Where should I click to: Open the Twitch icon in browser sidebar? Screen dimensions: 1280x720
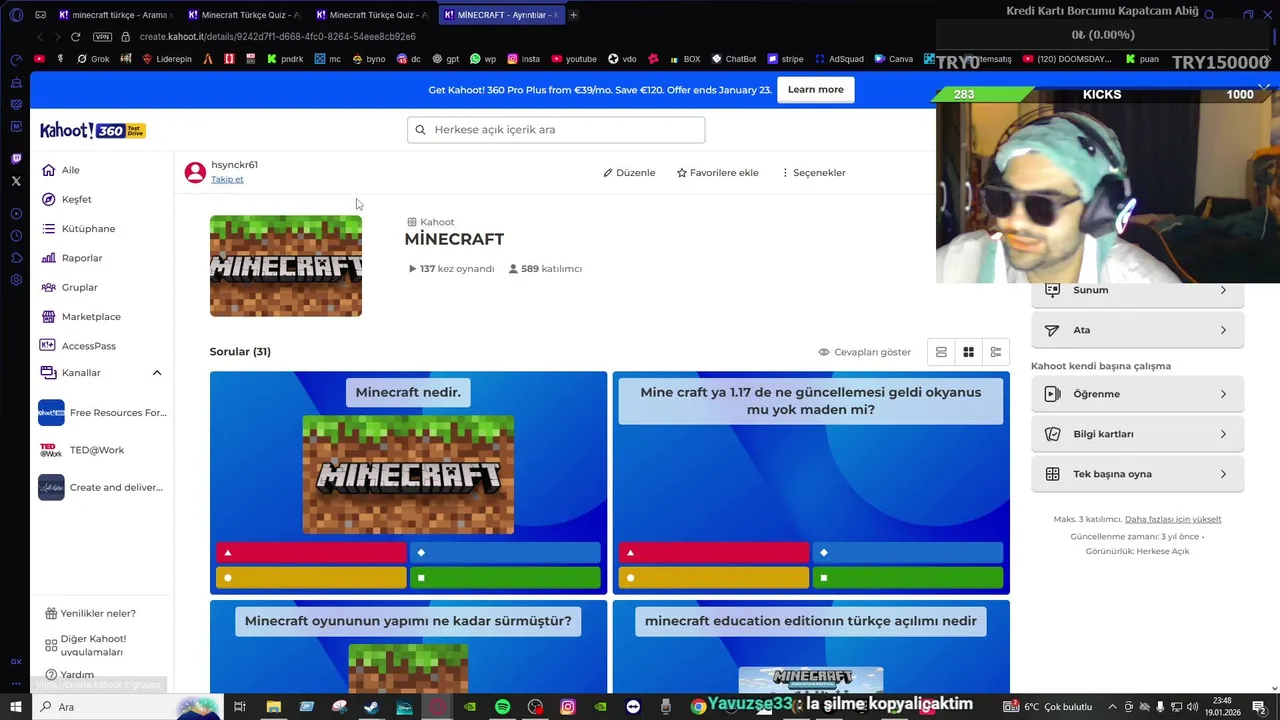[x=16, y=158]
